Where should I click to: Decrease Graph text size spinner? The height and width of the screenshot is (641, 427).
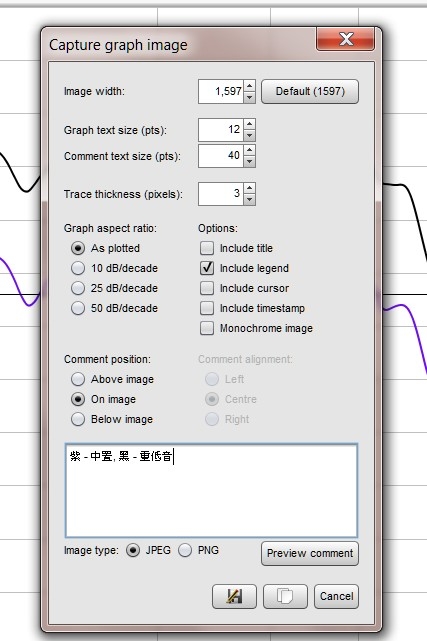click(x=249, y=135)
